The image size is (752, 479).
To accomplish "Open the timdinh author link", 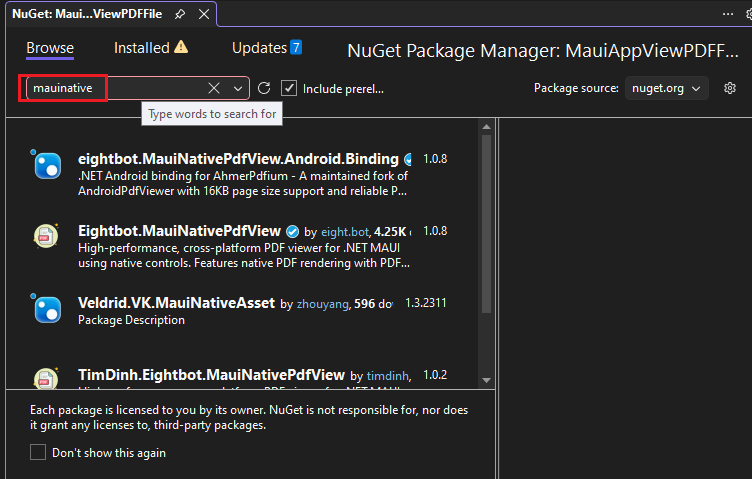I will (388, 376).
